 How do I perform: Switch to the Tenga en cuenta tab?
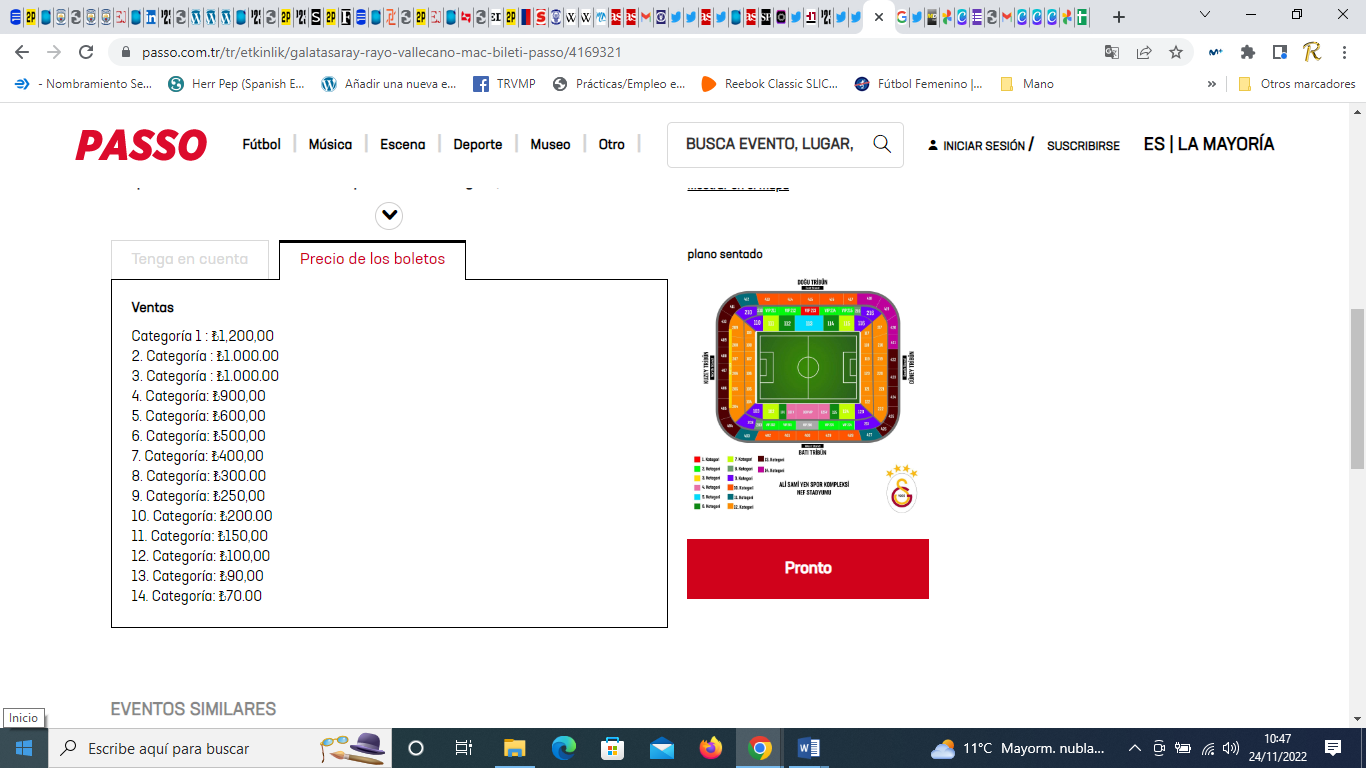click(x=190, y=259)
